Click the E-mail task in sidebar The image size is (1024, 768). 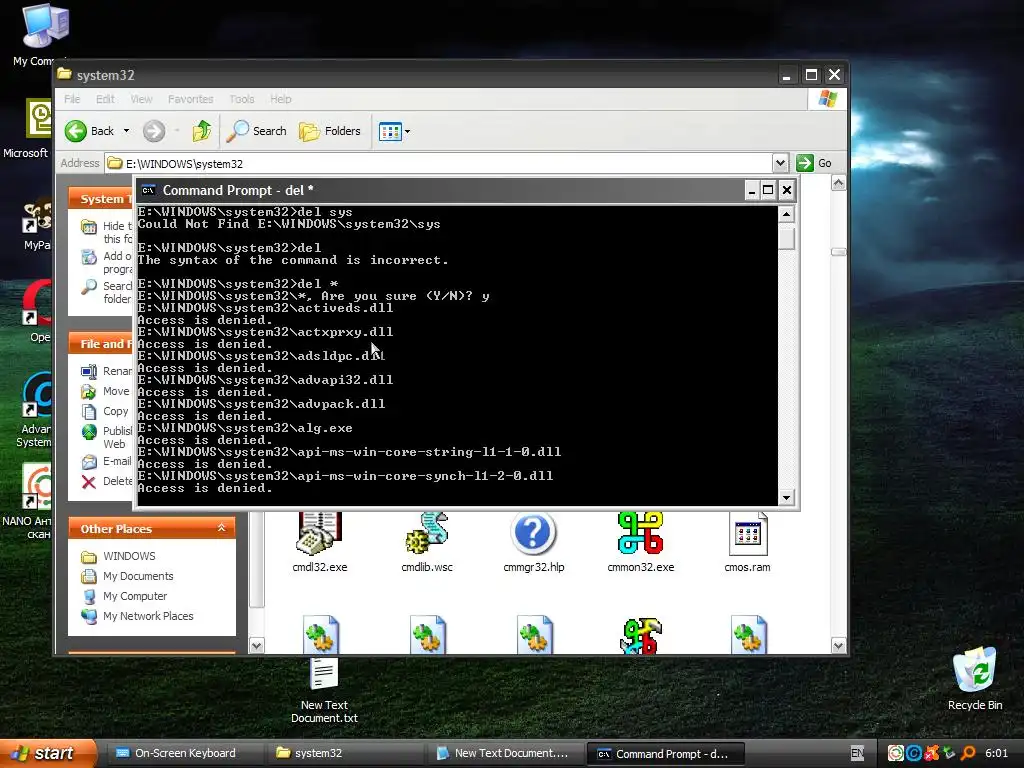pos(107,462)
